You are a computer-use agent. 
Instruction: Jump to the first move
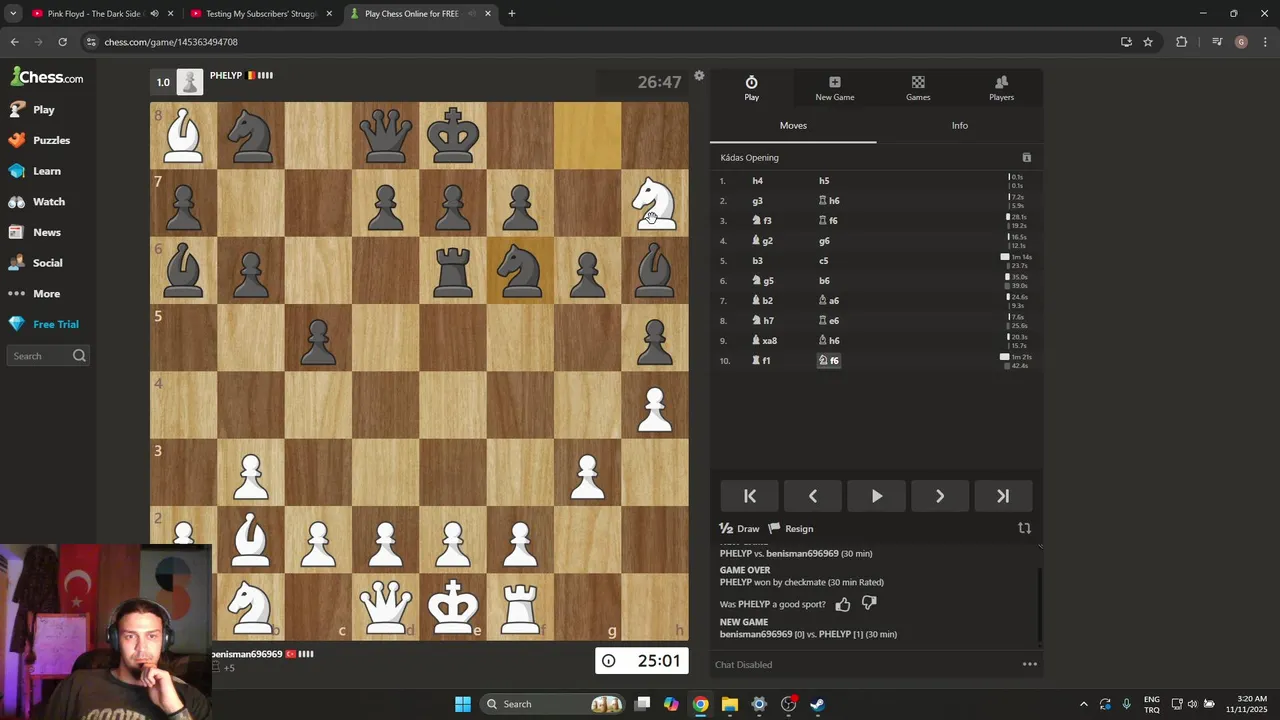click(x=750, y=496)
